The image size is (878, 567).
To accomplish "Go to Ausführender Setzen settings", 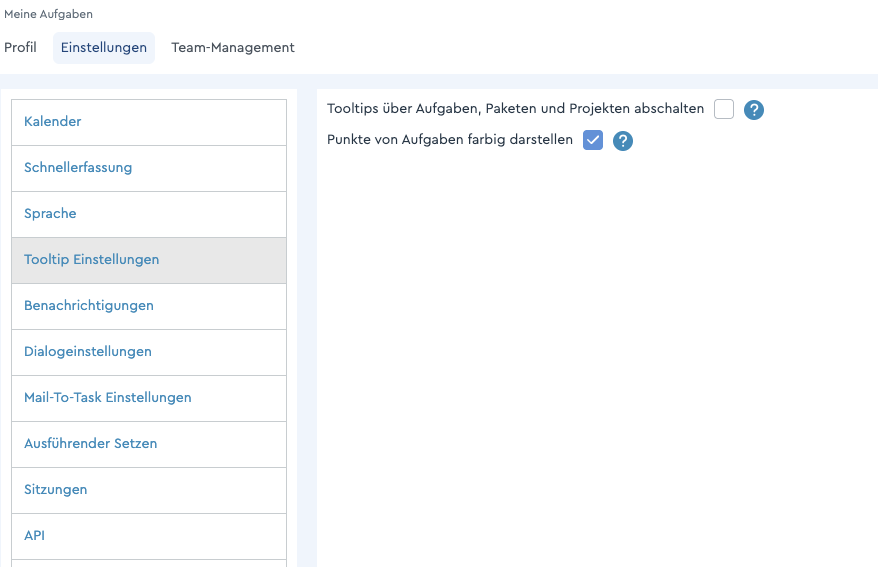I will [x=91, y=444].
